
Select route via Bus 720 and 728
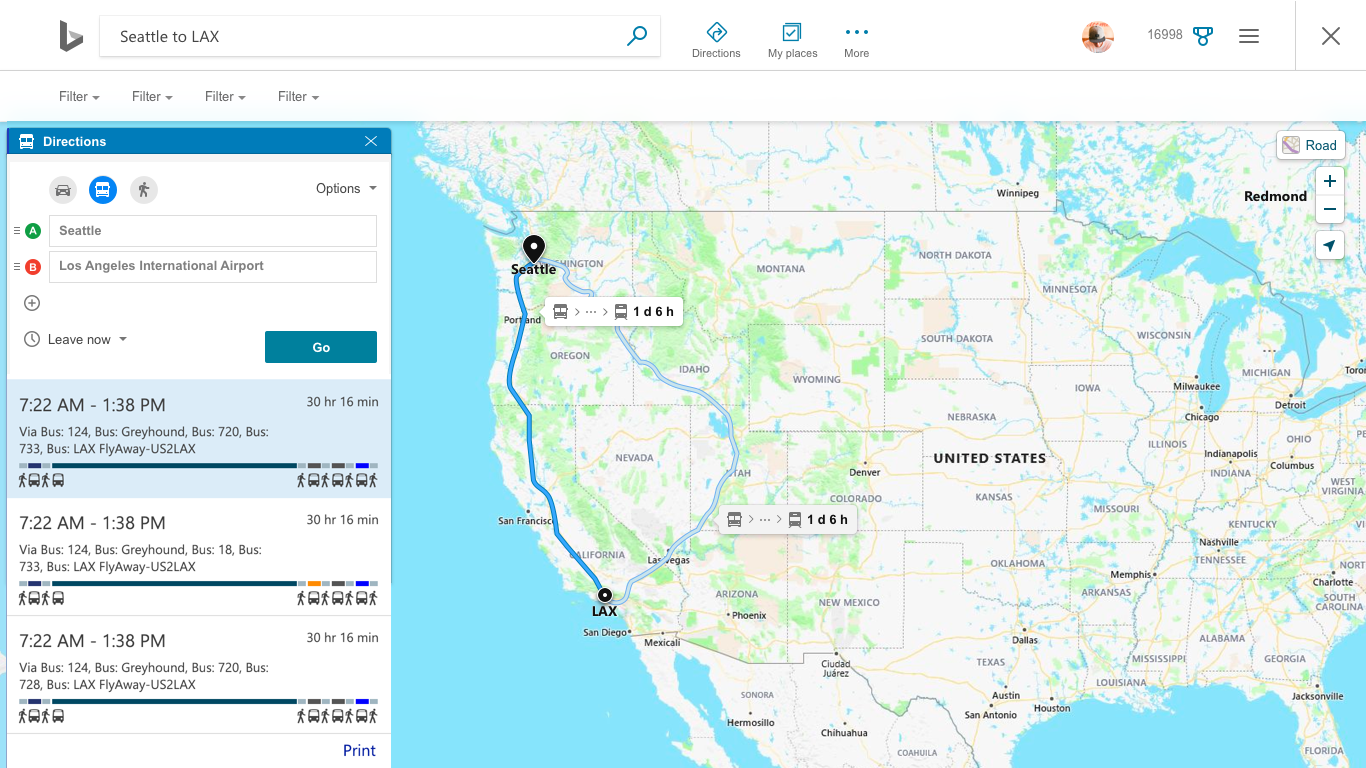point(199,675)
